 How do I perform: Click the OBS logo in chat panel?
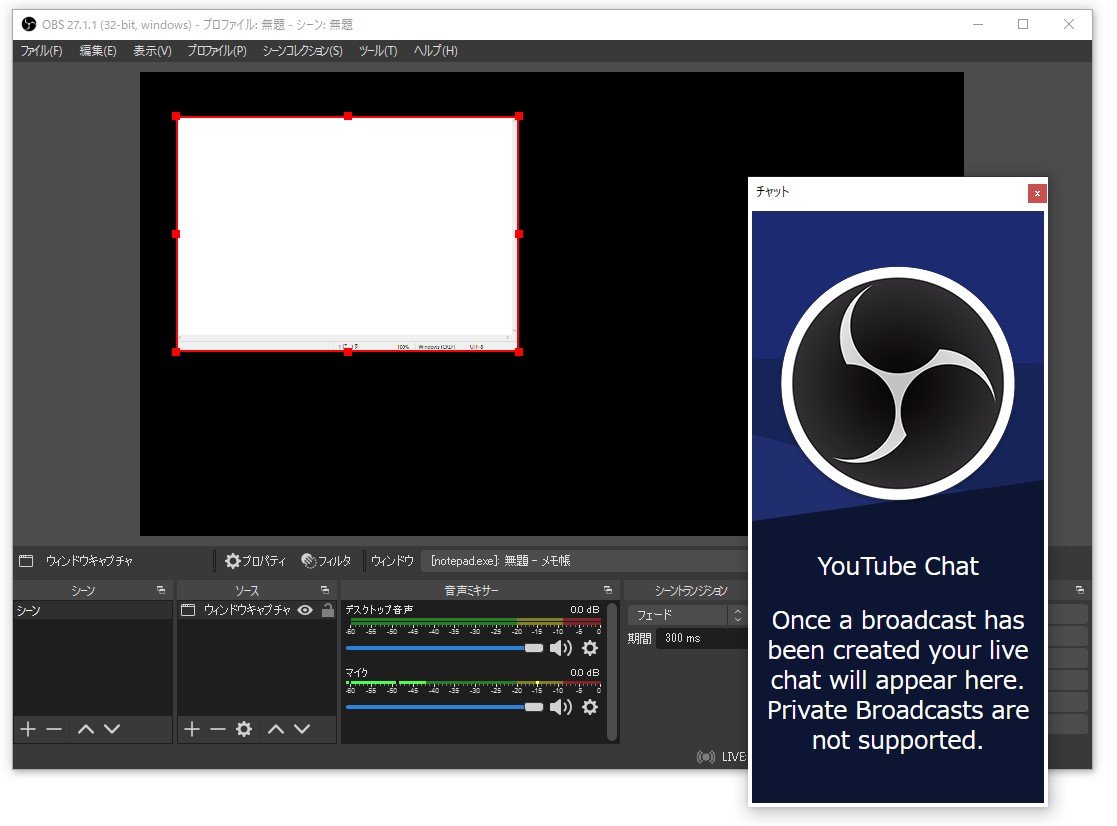point(898,383)
